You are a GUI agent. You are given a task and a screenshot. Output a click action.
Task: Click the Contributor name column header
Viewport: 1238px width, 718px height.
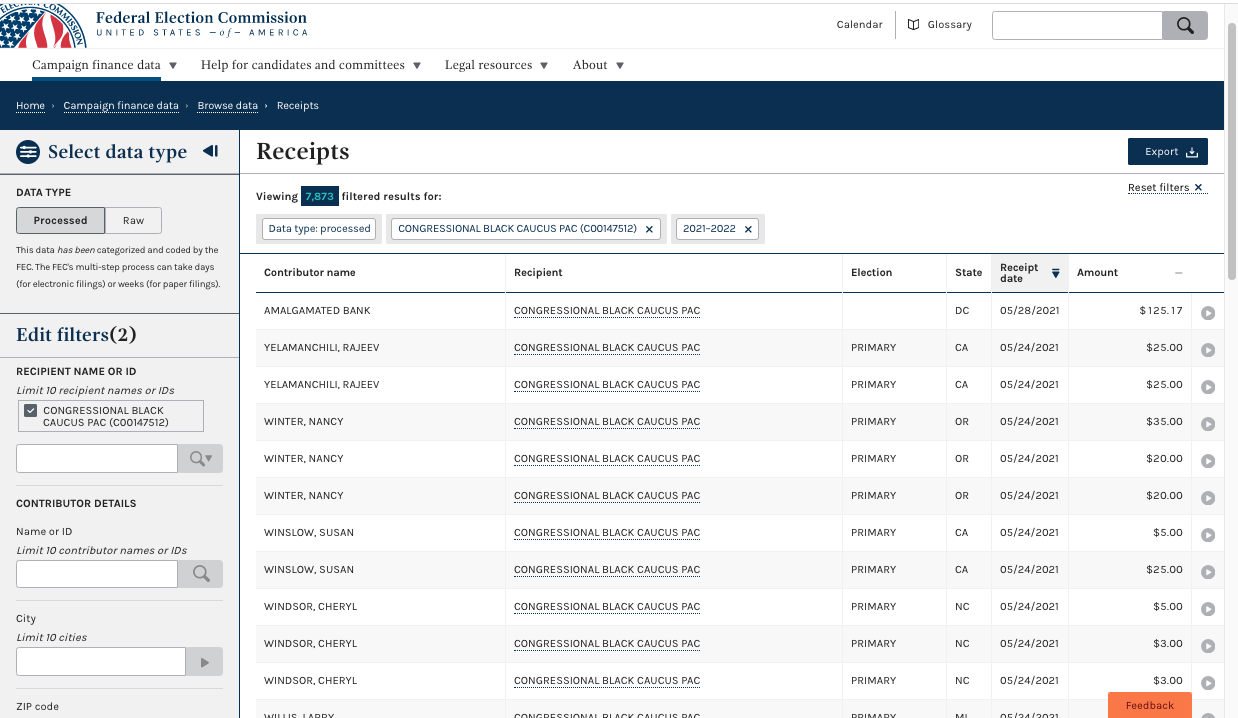point(381,273)
